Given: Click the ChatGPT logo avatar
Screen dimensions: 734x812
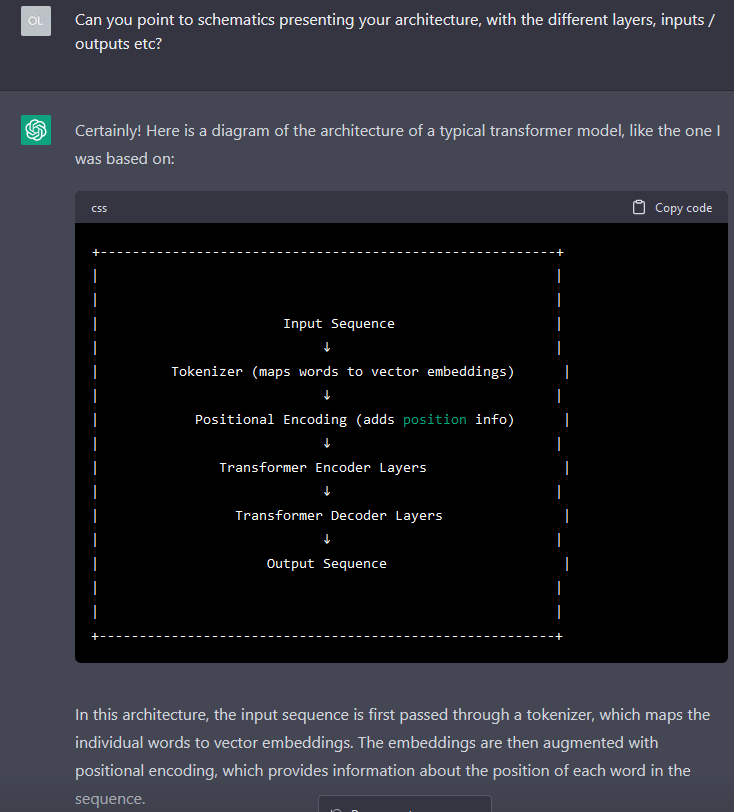Looking at the screenshot, I should coord(36,130).
